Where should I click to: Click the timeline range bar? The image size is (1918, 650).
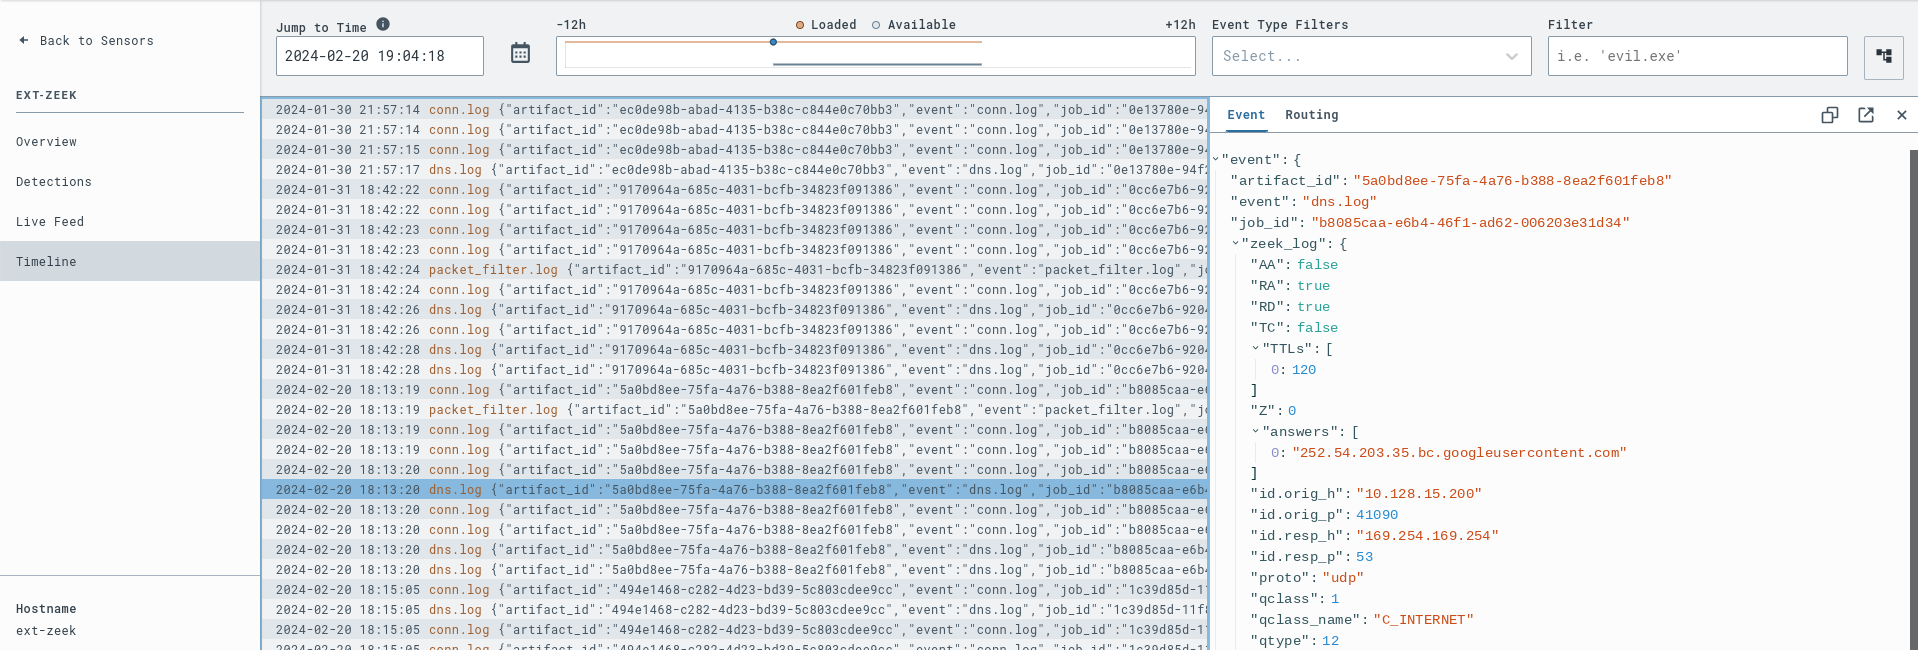tap(876, 56)
